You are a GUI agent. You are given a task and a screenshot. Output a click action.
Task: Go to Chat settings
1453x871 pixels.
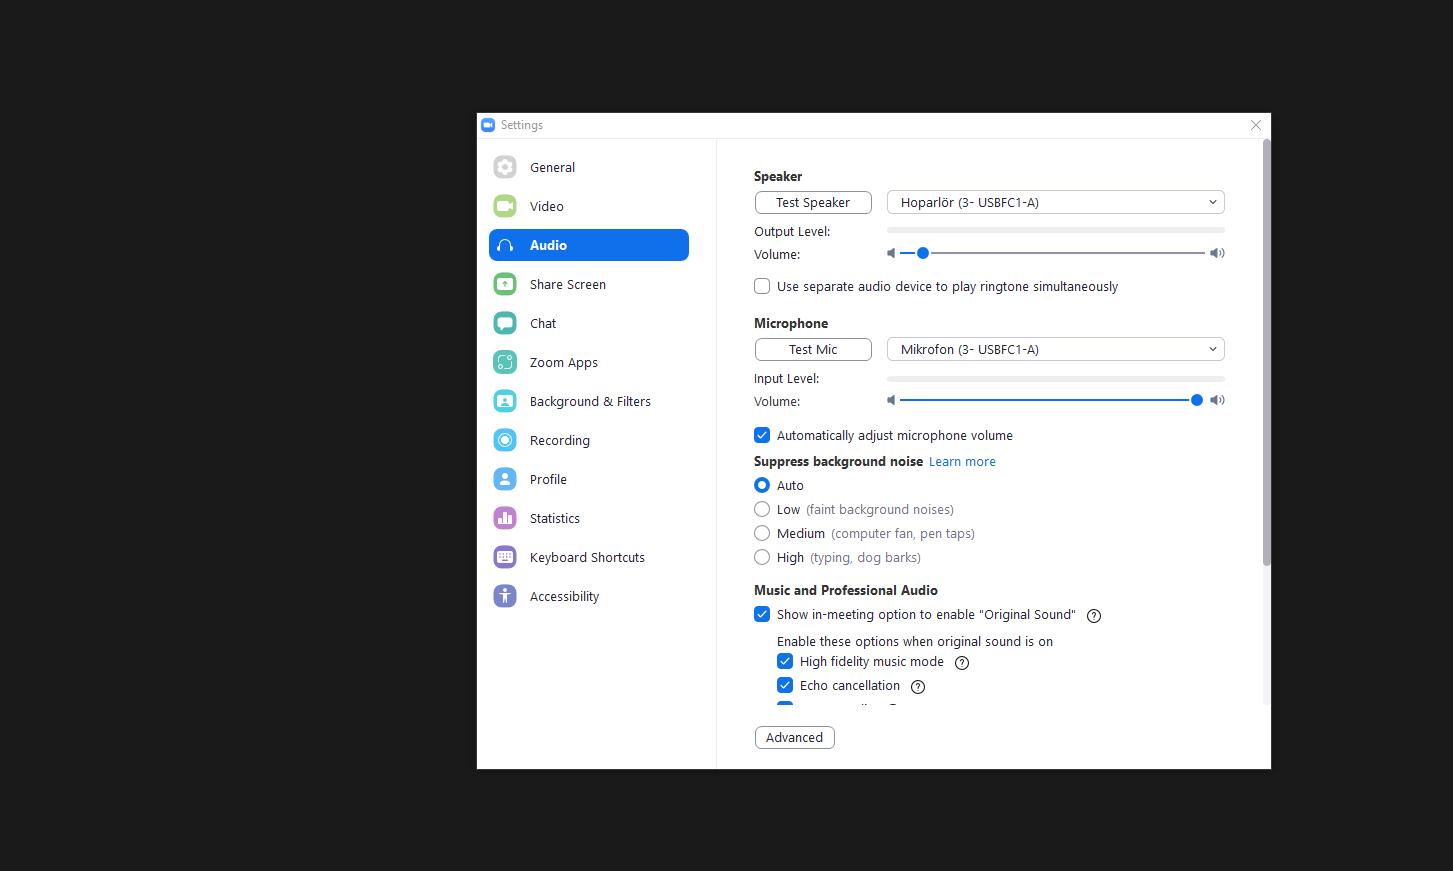coord(589,323)
